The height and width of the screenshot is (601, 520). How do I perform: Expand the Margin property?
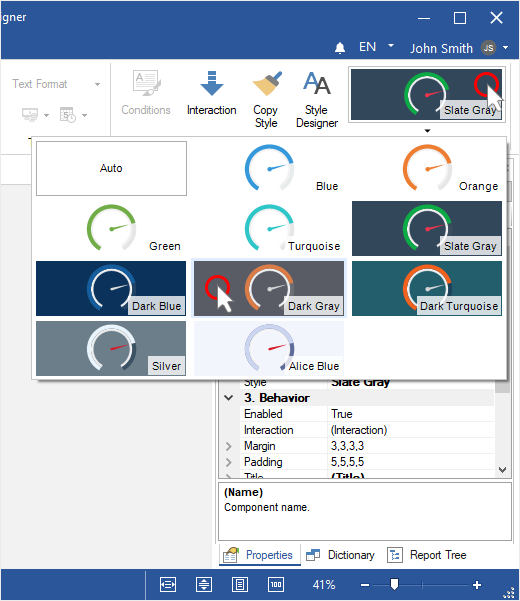pos(229,446)
